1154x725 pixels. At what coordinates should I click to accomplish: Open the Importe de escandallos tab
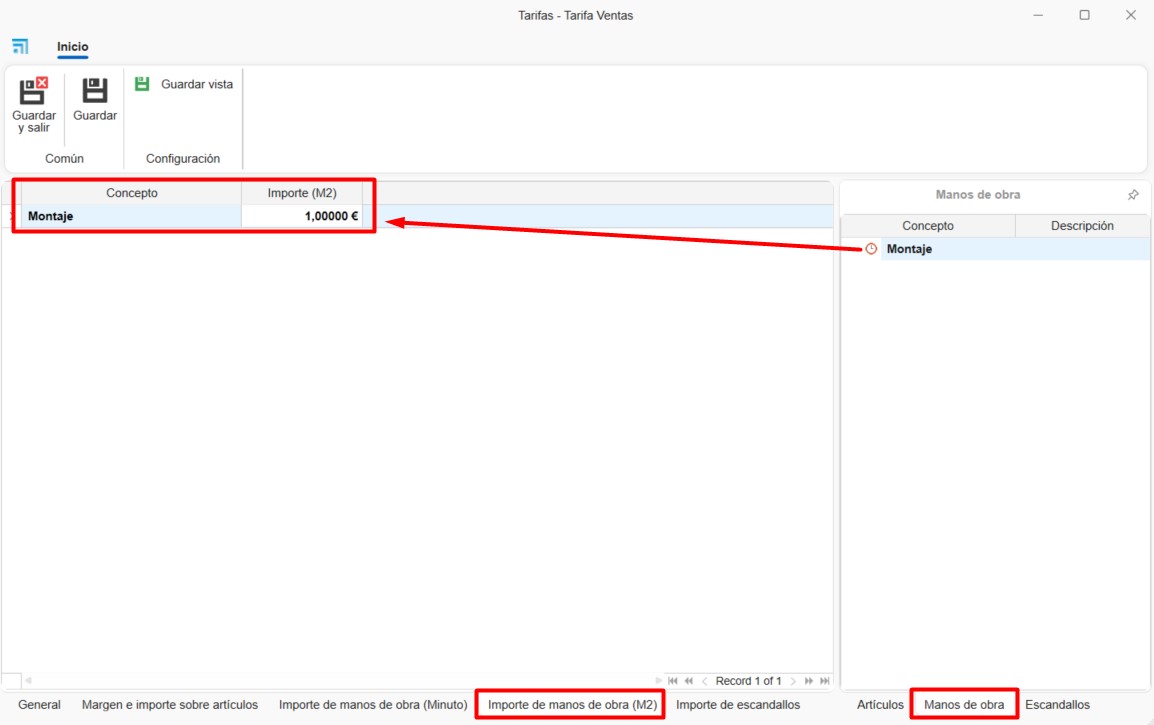738,705
